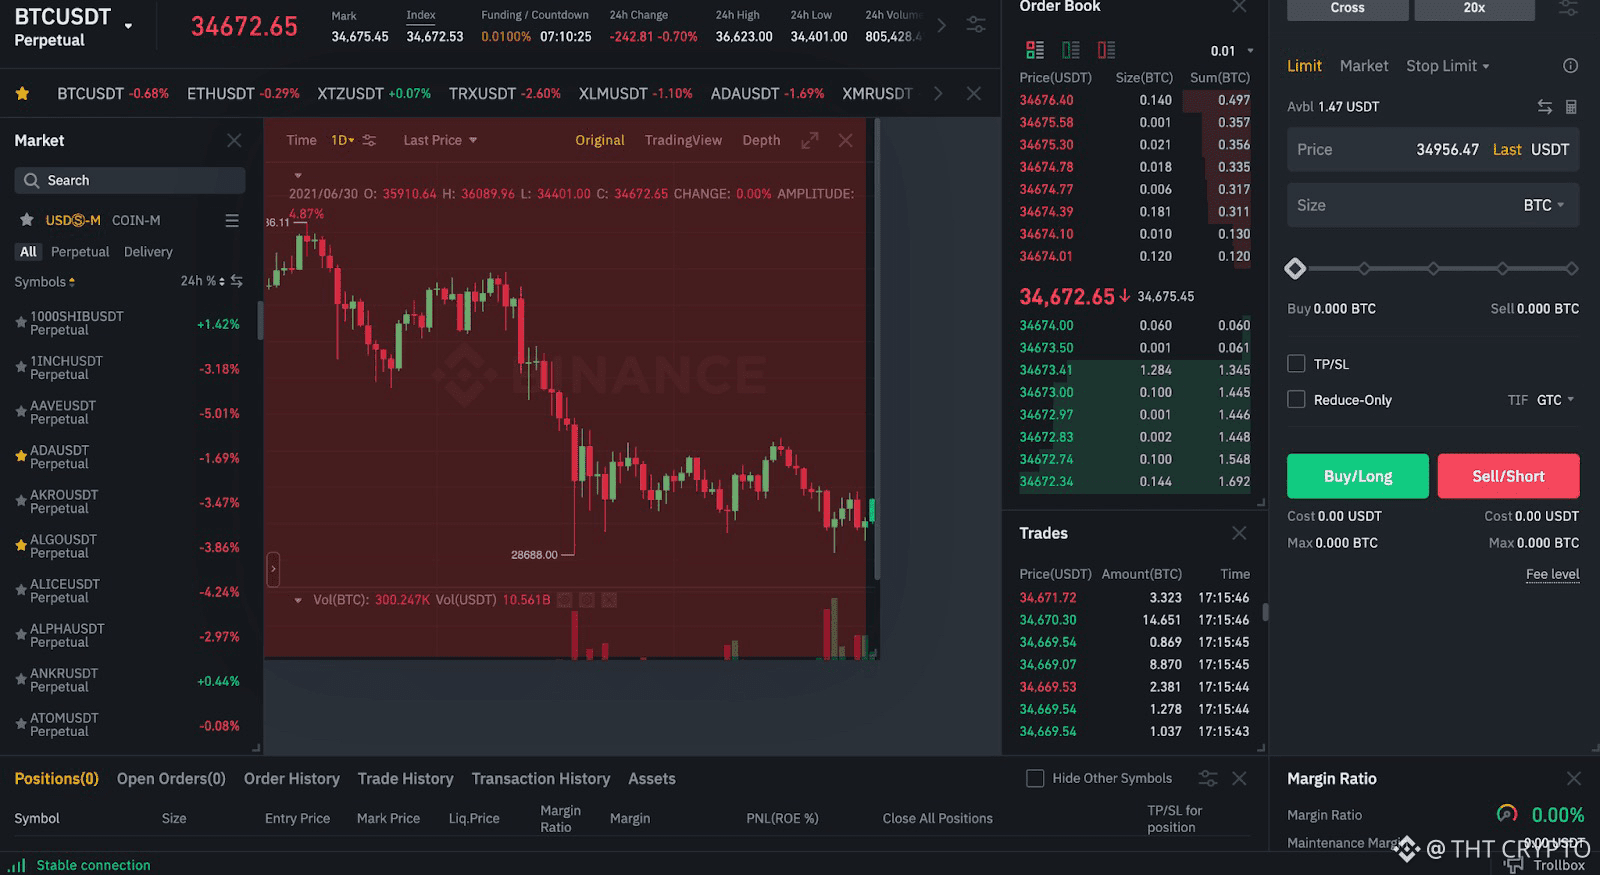Click the Last button in the Price field
This screenshot has width=1600, height=875.
pyautogui.click(x=1507, y=150)
